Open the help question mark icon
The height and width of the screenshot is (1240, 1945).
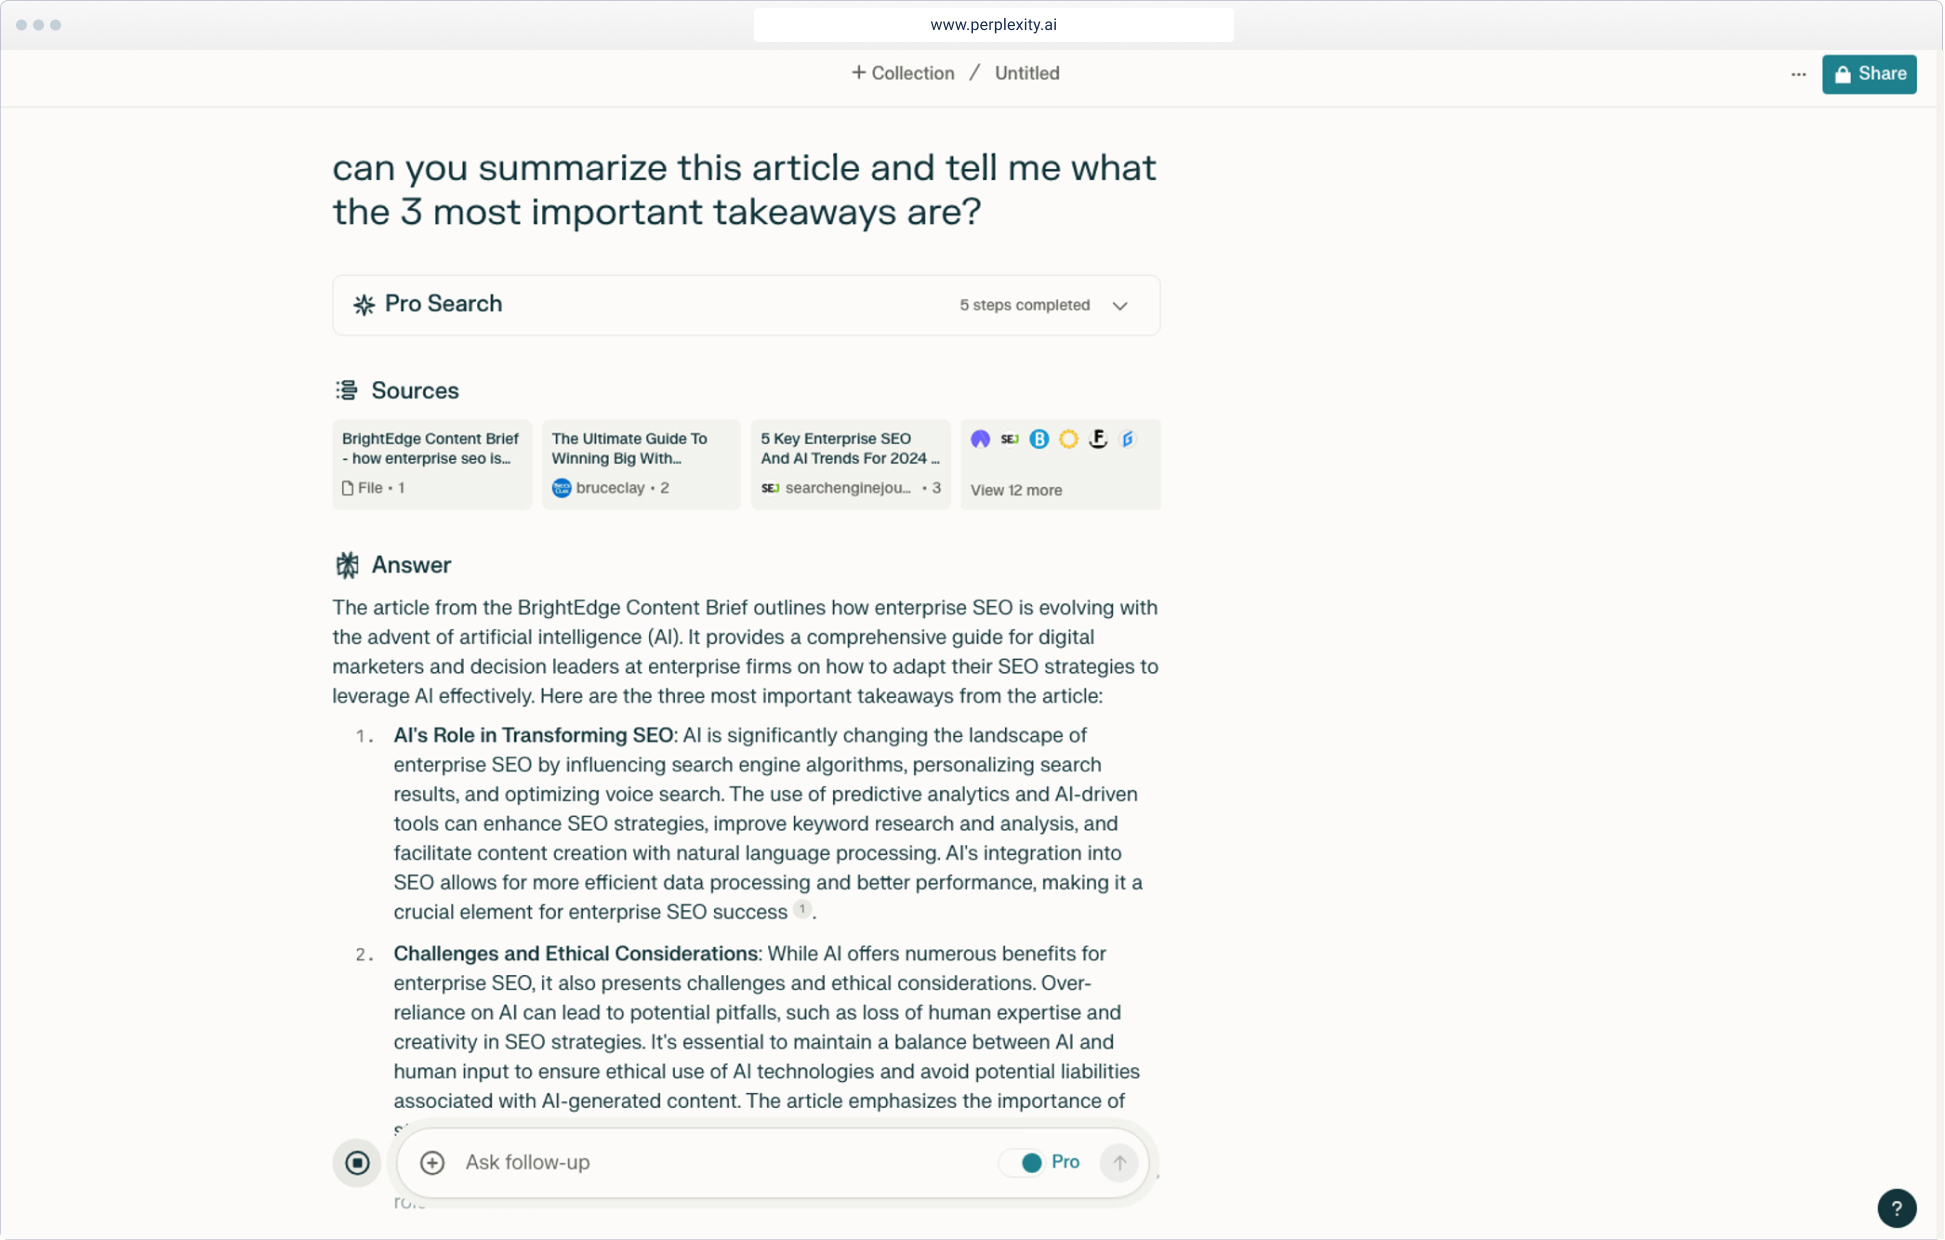(x=1896, y=1208)
